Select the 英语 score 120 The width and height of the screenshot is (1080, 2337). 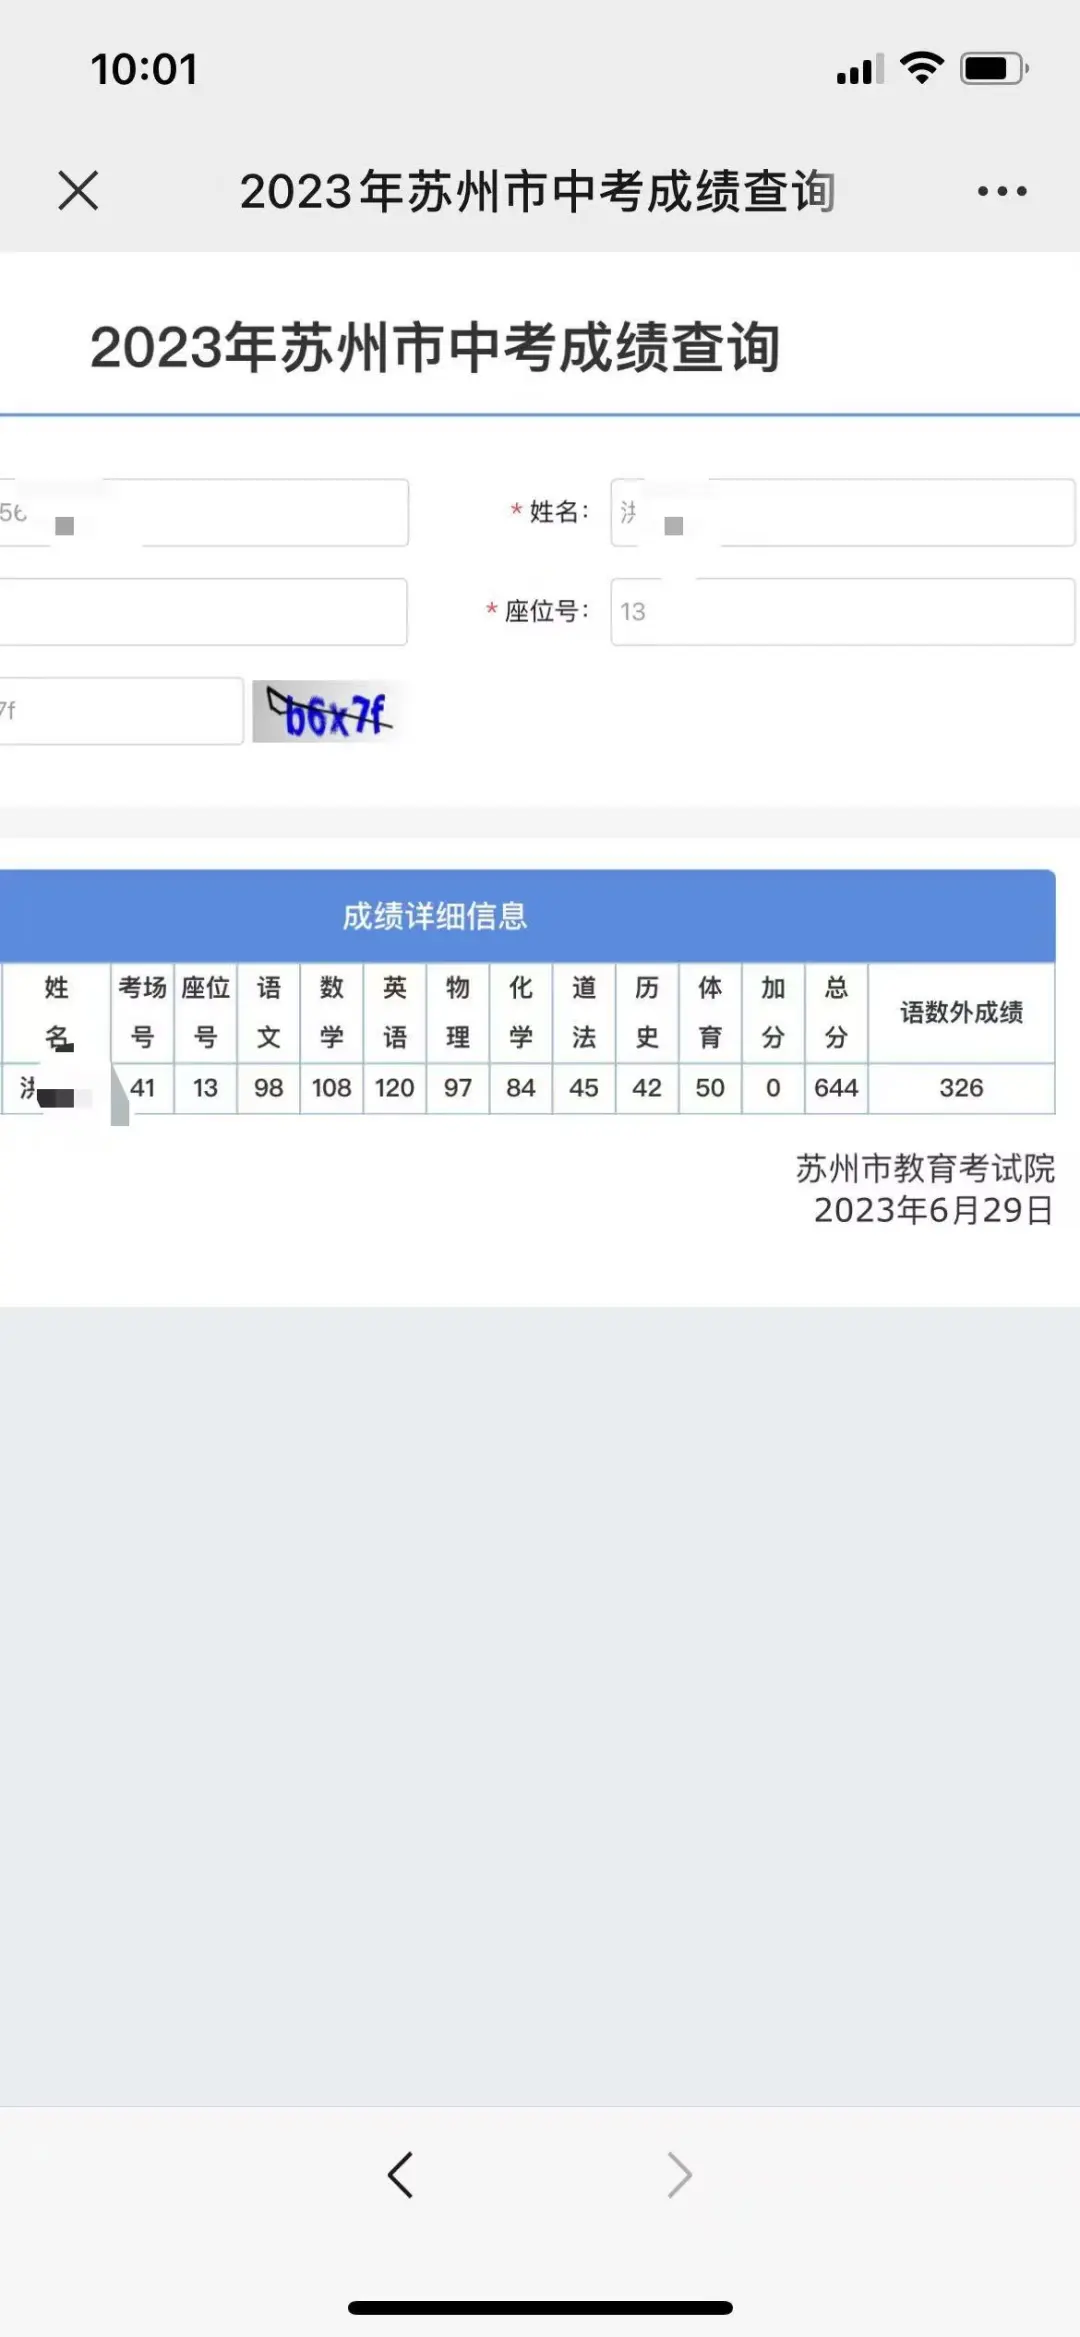click(x=394, y=1087)
